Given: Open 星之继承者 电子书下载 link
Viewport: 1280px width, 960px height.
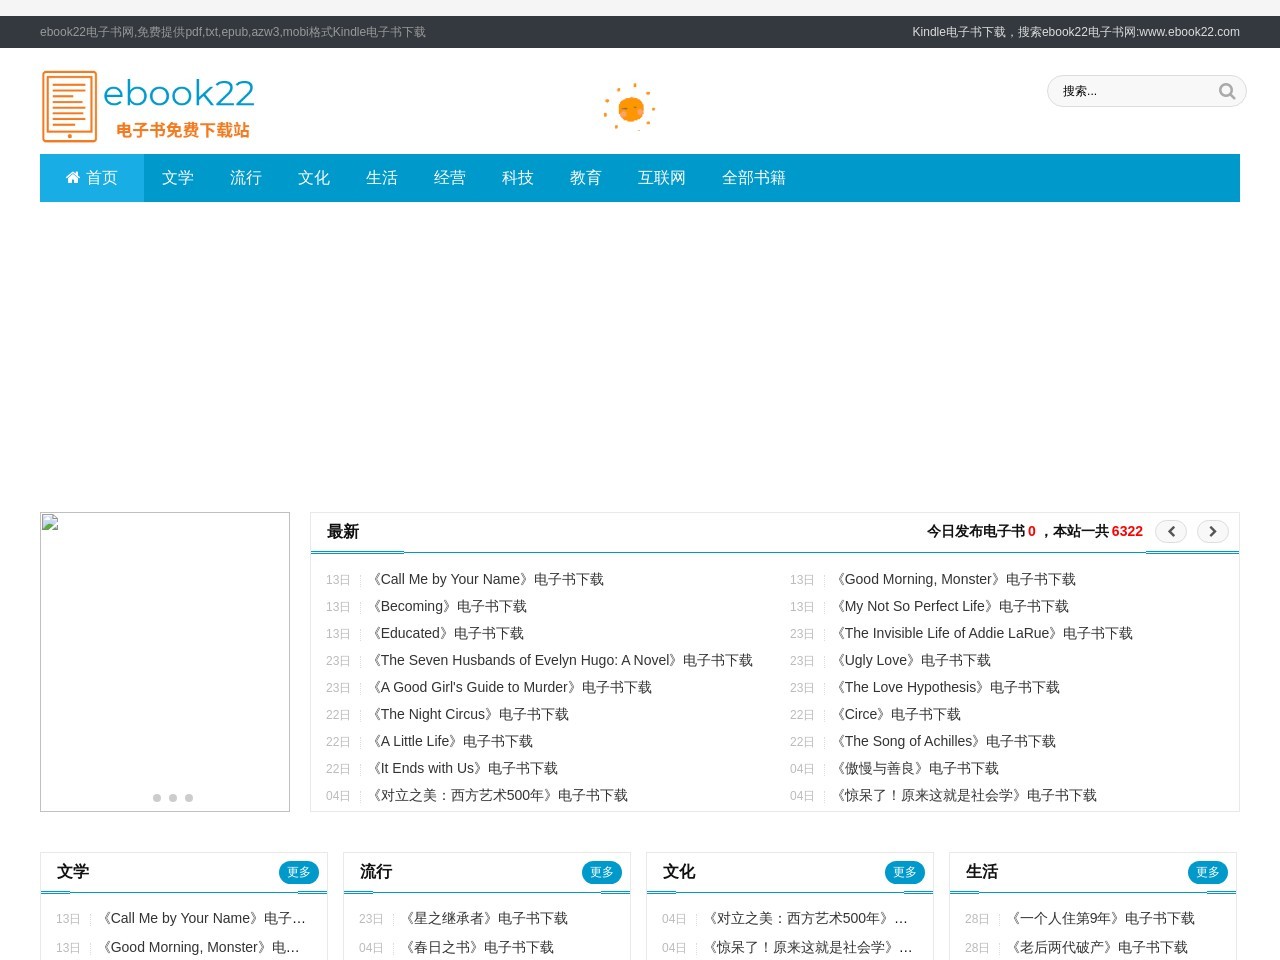Looking at the screenshot, I should pos(484,918).
